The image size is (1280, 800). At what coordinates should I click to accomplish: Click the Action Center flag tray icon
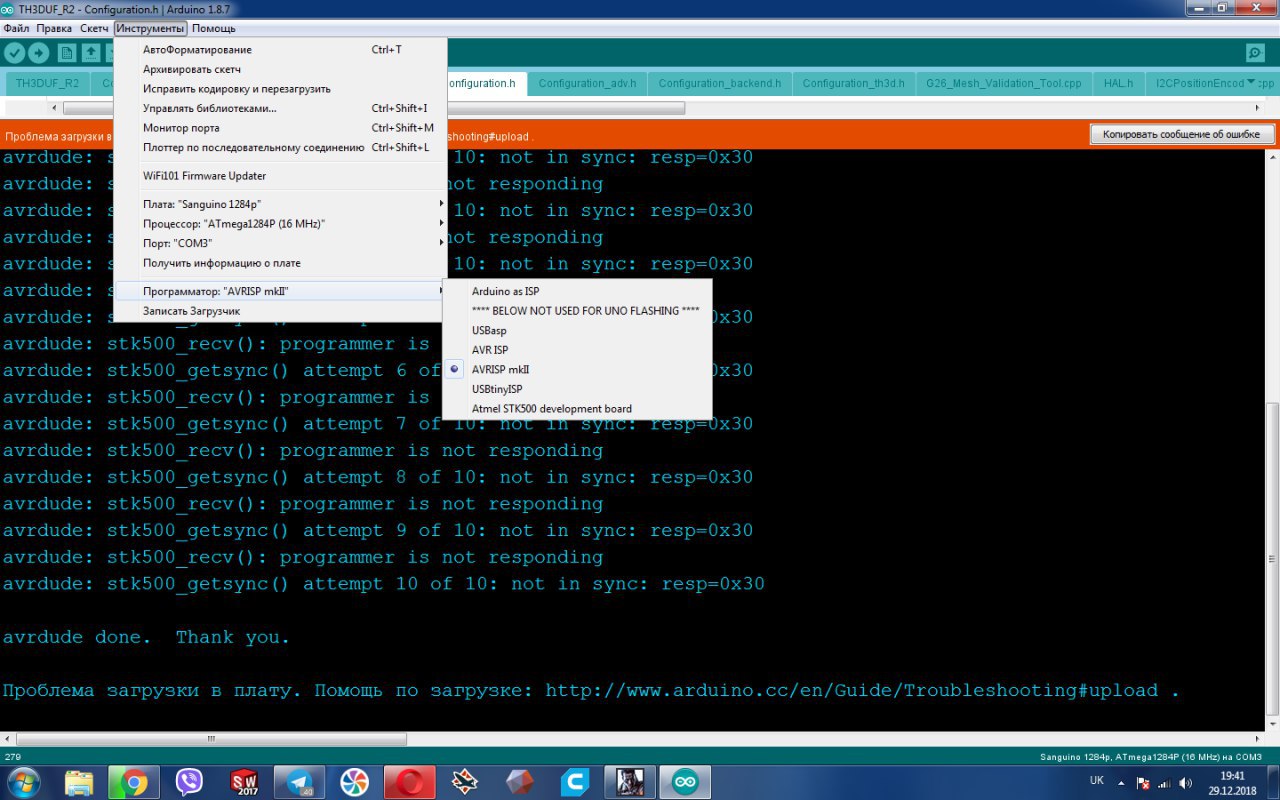coord(1144,782)
